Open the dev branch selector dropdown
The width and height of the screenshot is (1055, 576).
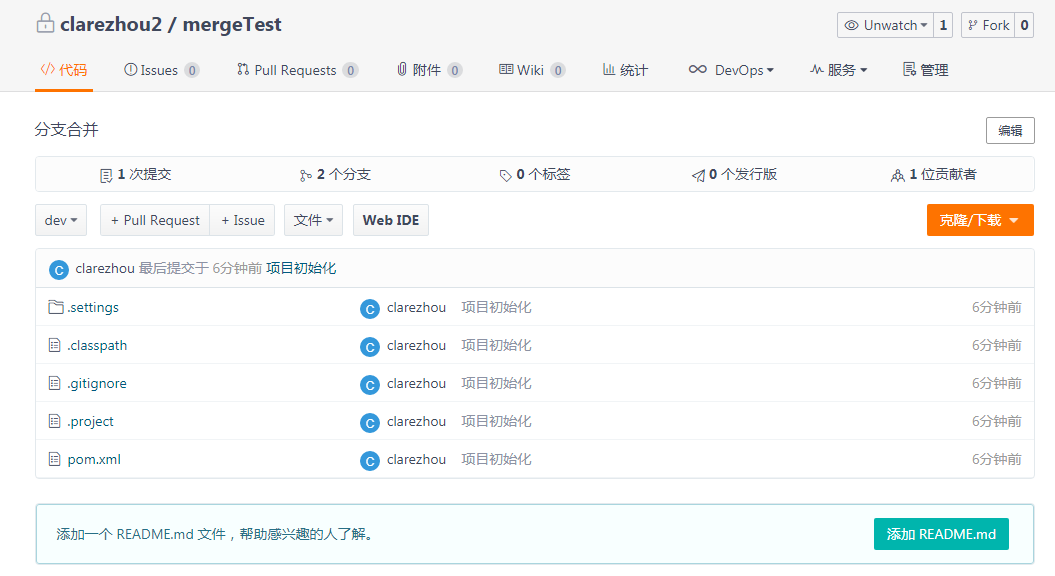point(61,220)
